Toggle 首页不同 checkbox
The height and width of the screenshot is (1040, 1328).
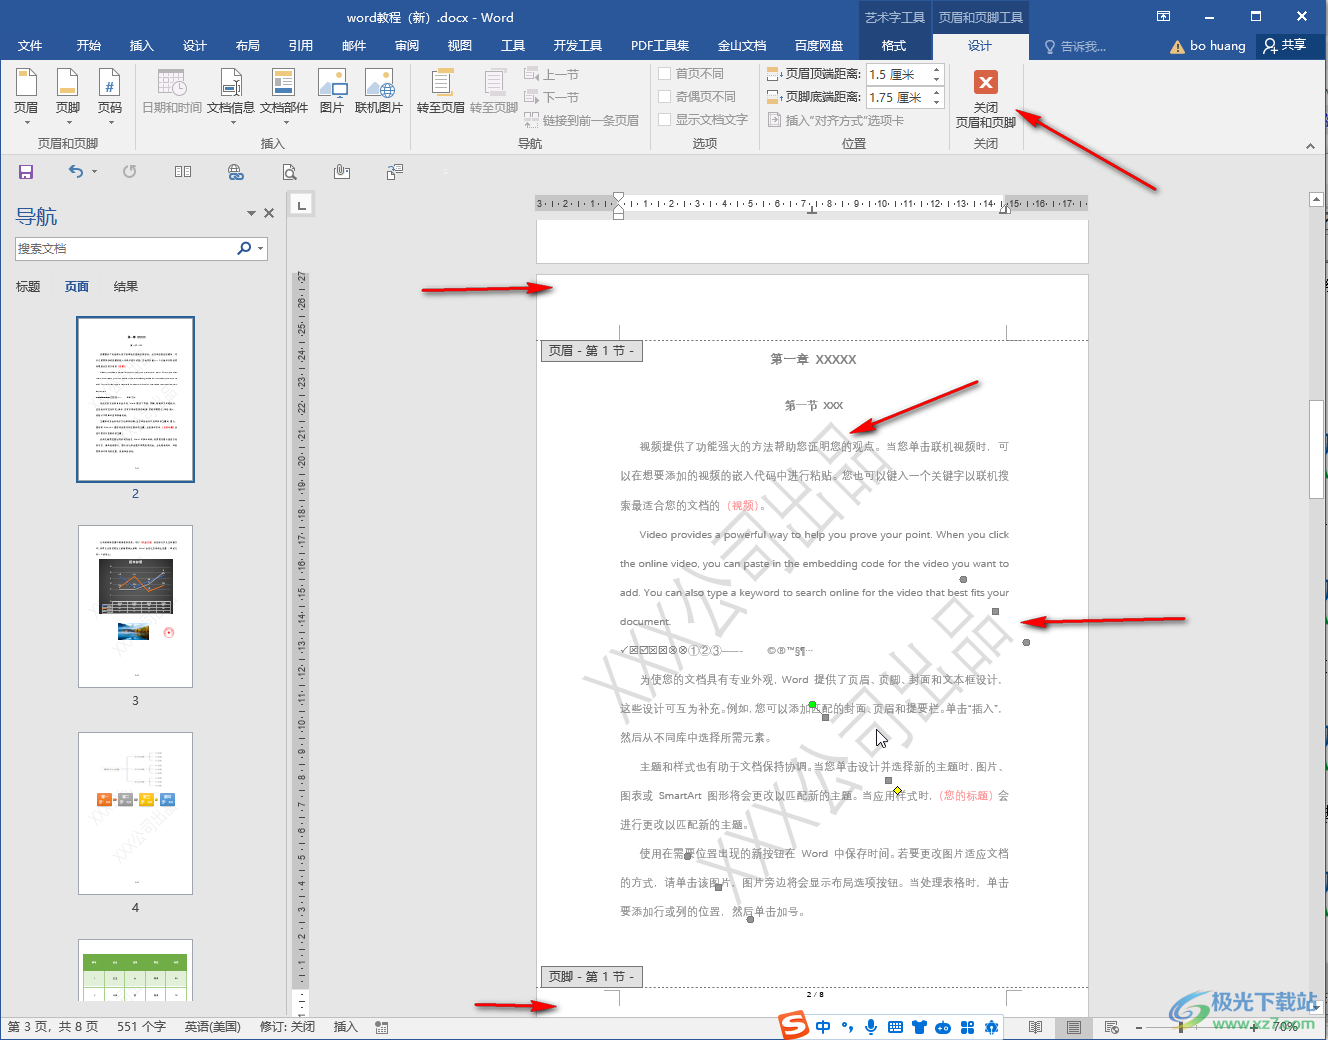point(691,74)
